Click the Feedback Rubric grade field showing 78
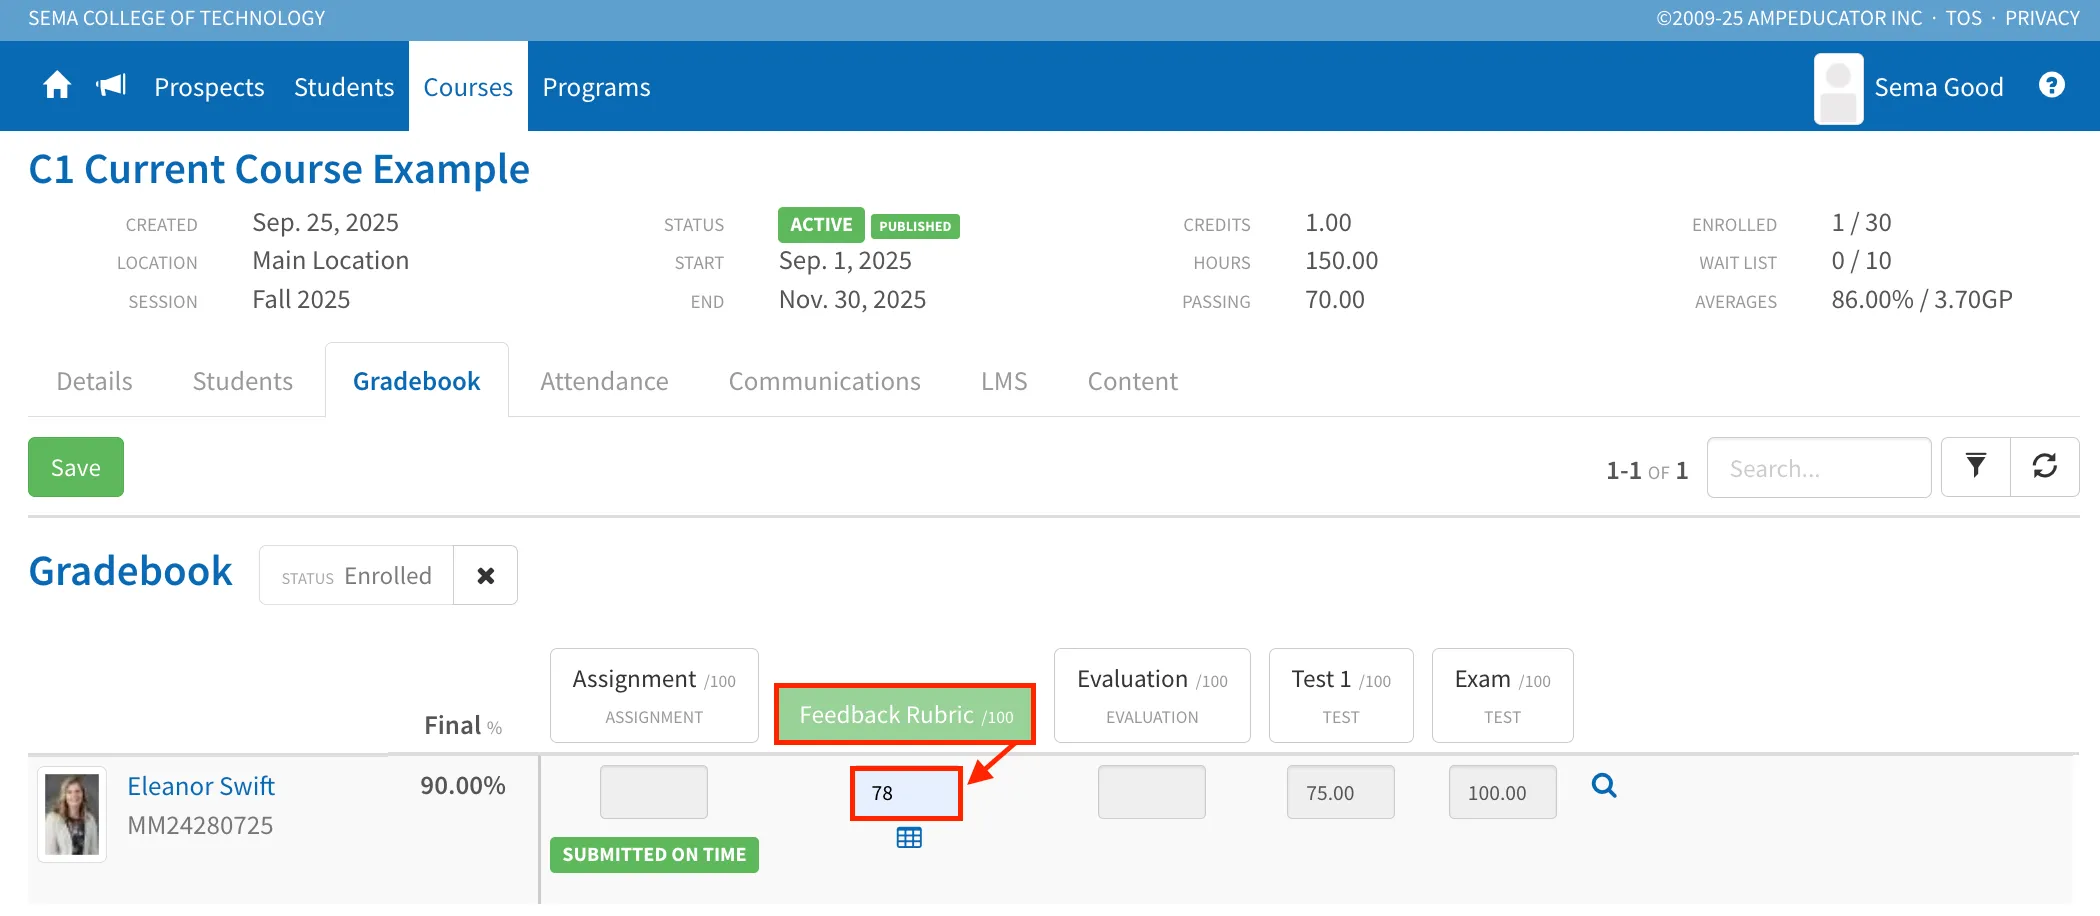Image resolution: width=2100 pixels, height=916 pixels. (906, 793)
